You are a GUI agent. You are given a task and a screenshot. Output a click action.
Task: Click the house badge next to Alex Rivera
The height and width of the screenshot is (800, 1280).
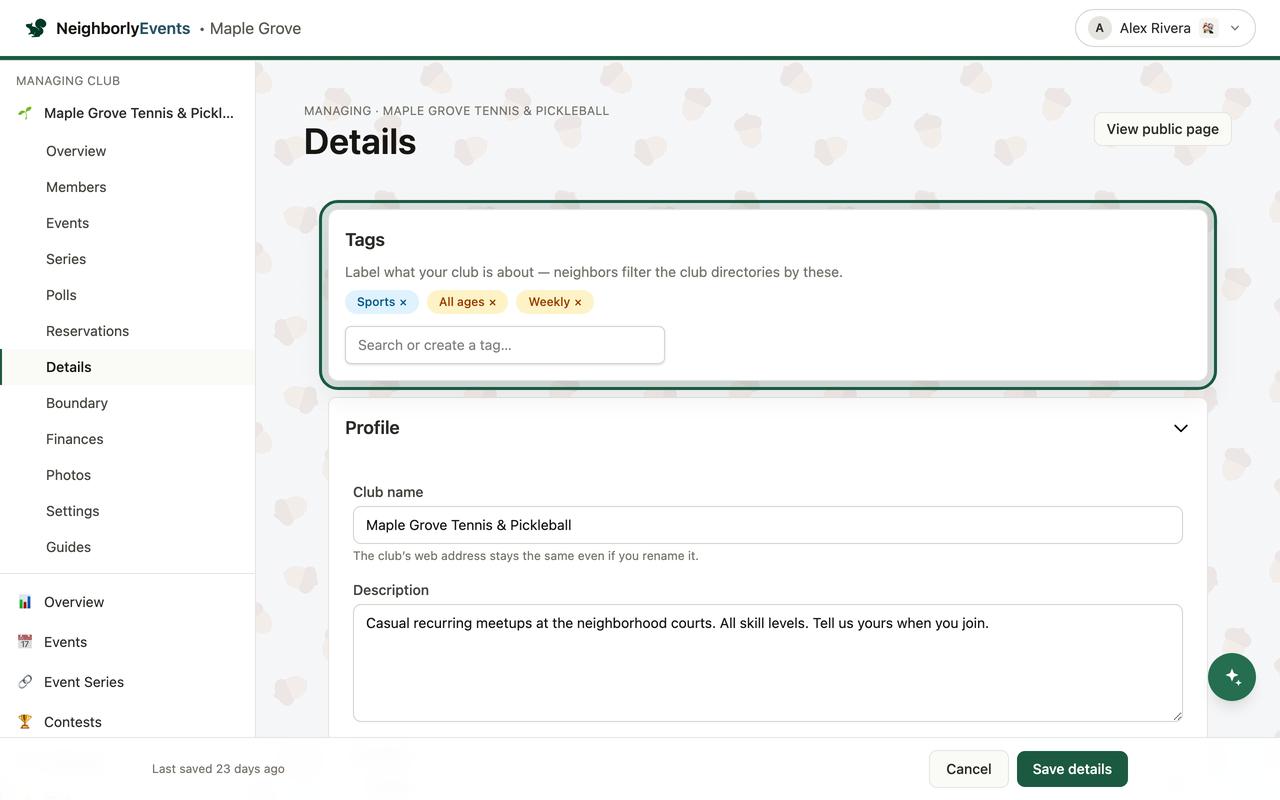coord(1208,28)
